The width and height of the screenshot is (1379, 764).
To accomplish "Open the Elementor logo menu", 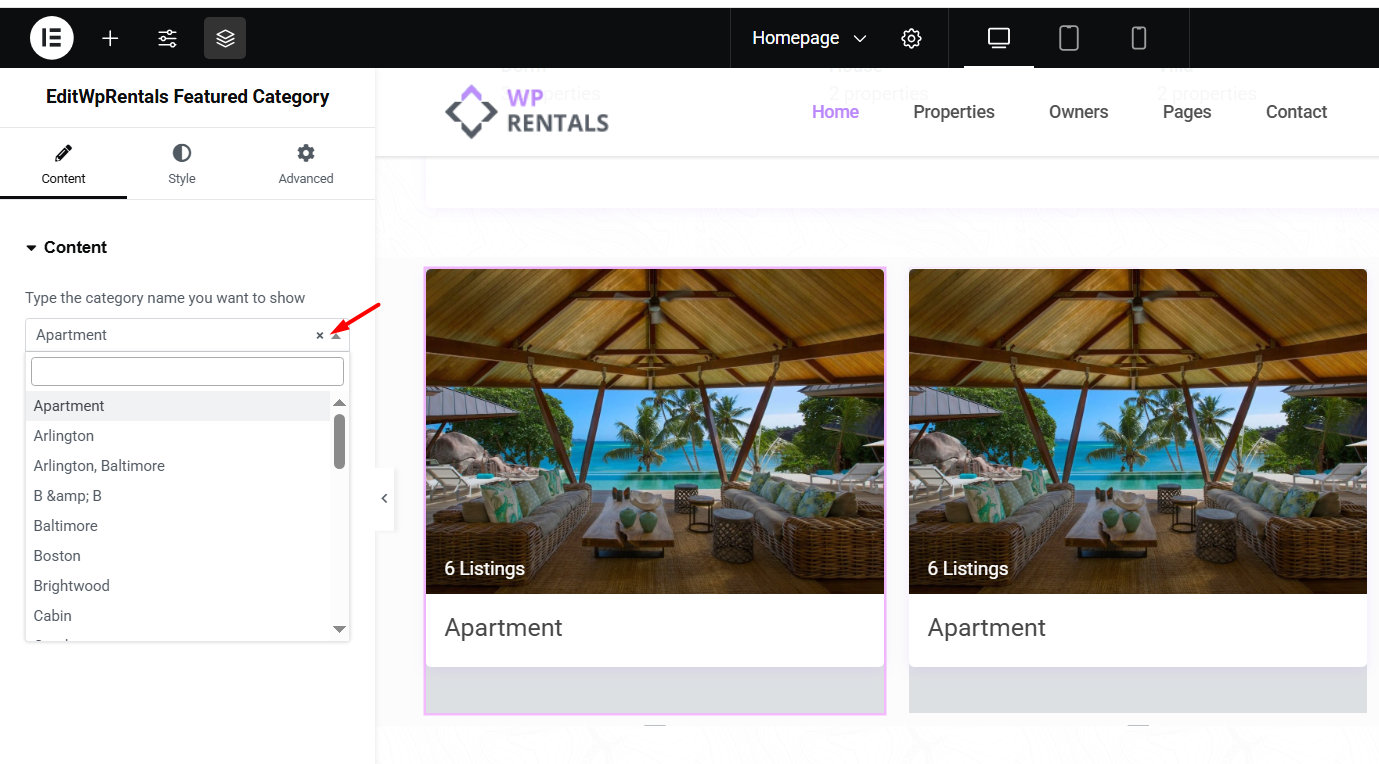I will 52,38.
